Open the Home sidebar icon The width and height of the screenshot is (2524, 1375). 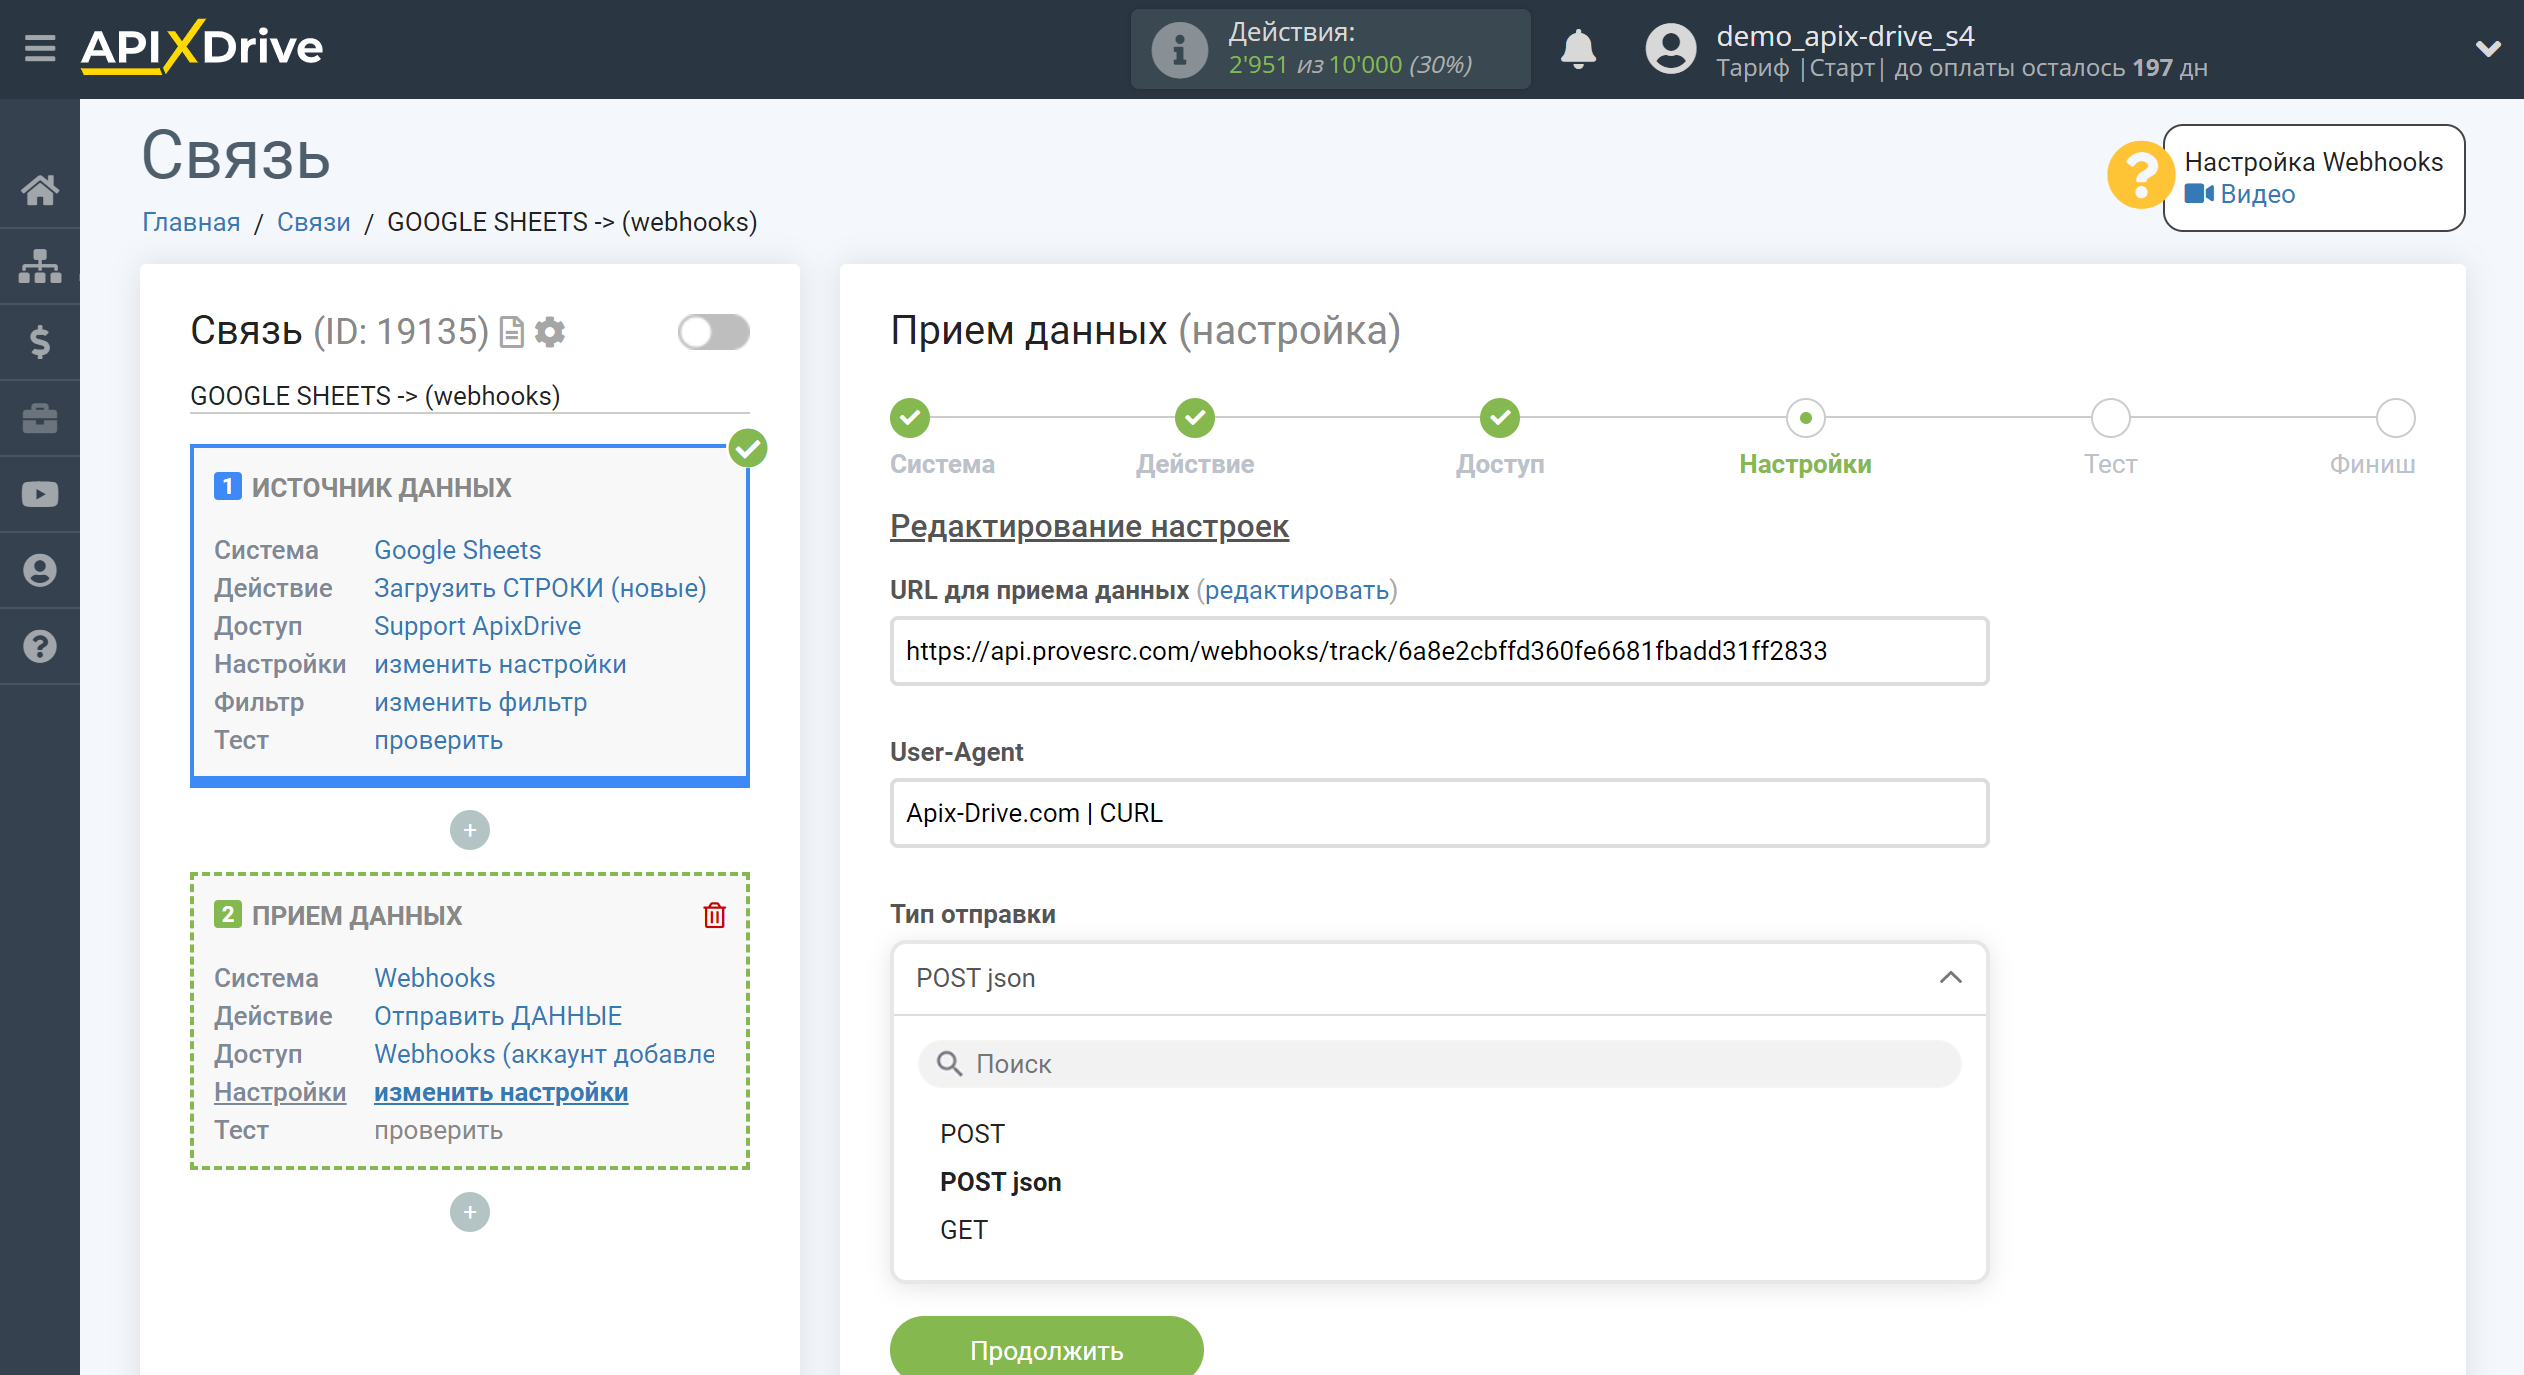(x=40, y=190)
